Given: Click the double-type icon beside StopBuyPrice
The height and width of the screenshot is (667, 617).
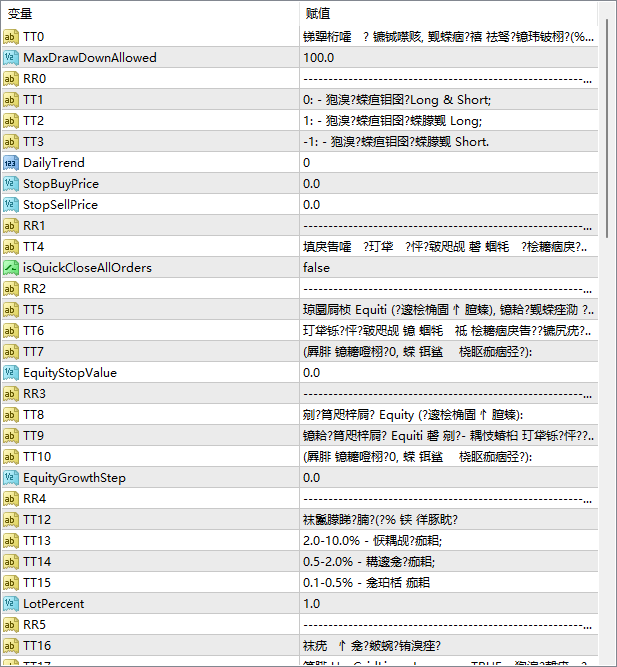Looking at the screenshot, I should point(11,184).
